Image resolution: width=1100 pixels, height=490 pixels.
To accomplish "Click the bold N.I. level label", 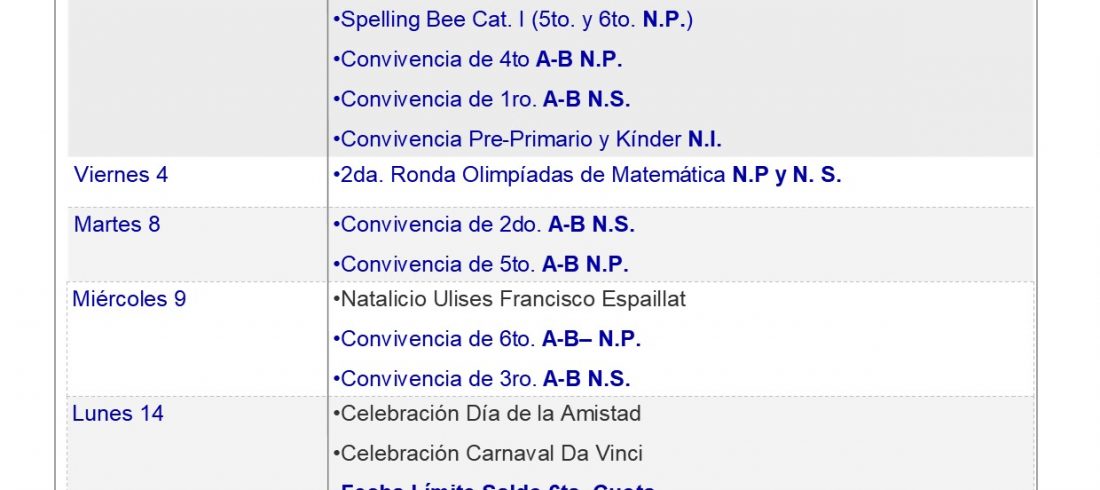I will tap(705, 140).
